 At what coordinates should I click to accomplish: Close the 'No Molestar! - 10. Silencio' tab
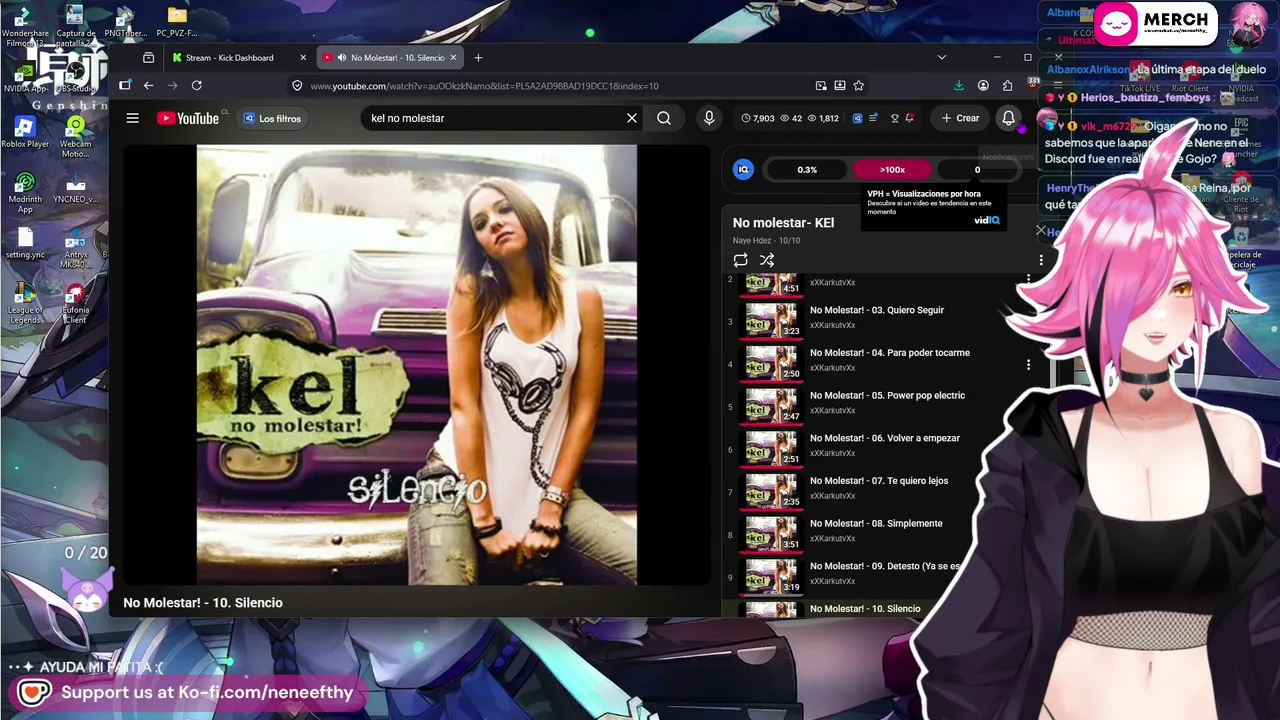pyautogui.click(x=453, y=58)
